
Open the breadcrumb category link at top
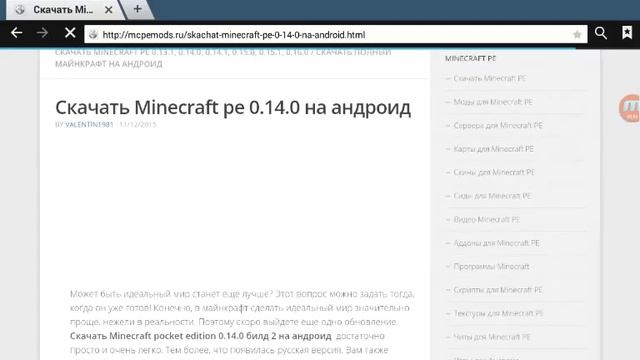[223, 58]
